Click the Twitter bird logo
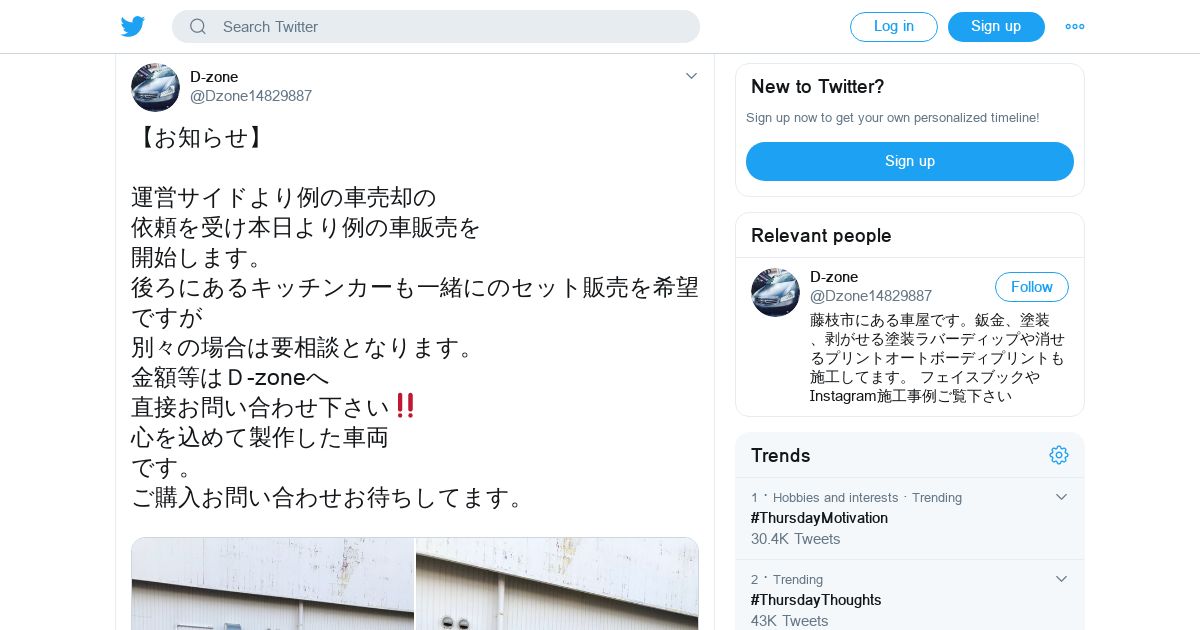Viewport: 1200px width, 630px height. tap(133, 26)
